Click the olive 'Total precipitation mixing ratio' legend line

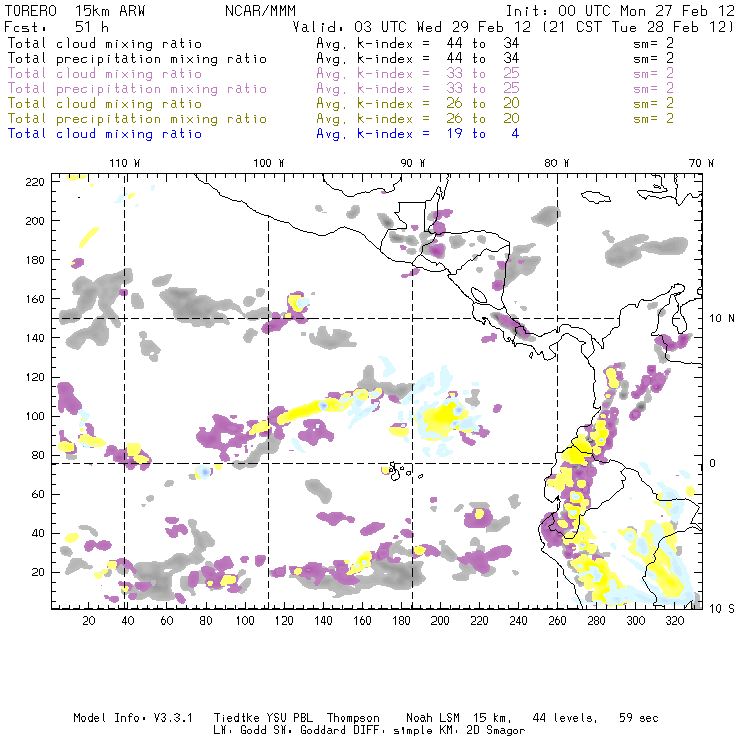click(137, 119)
